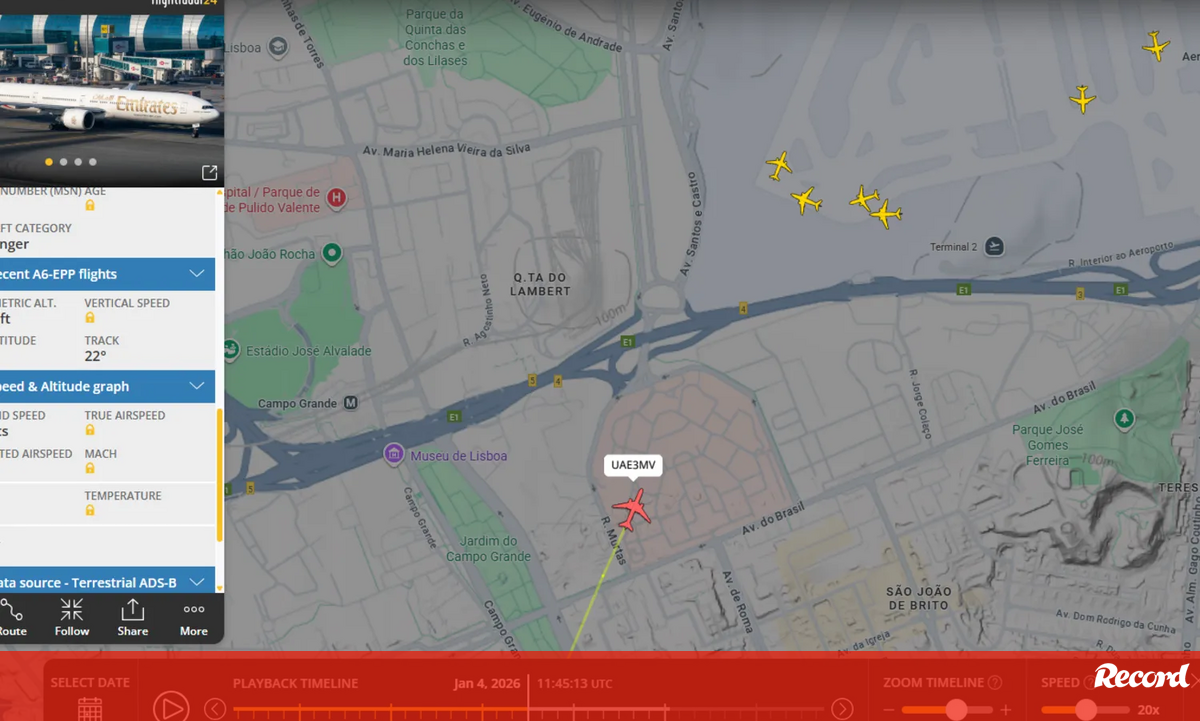Viewport: 1200px width, 721px height.
Task: Click the UAE3MV callsign label
Action: click(632, 465)
